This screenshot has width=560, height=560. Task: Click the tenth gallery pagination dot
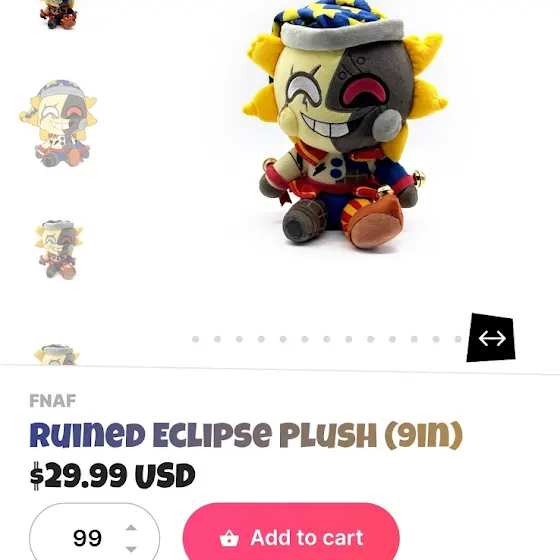tap(392, 339)
